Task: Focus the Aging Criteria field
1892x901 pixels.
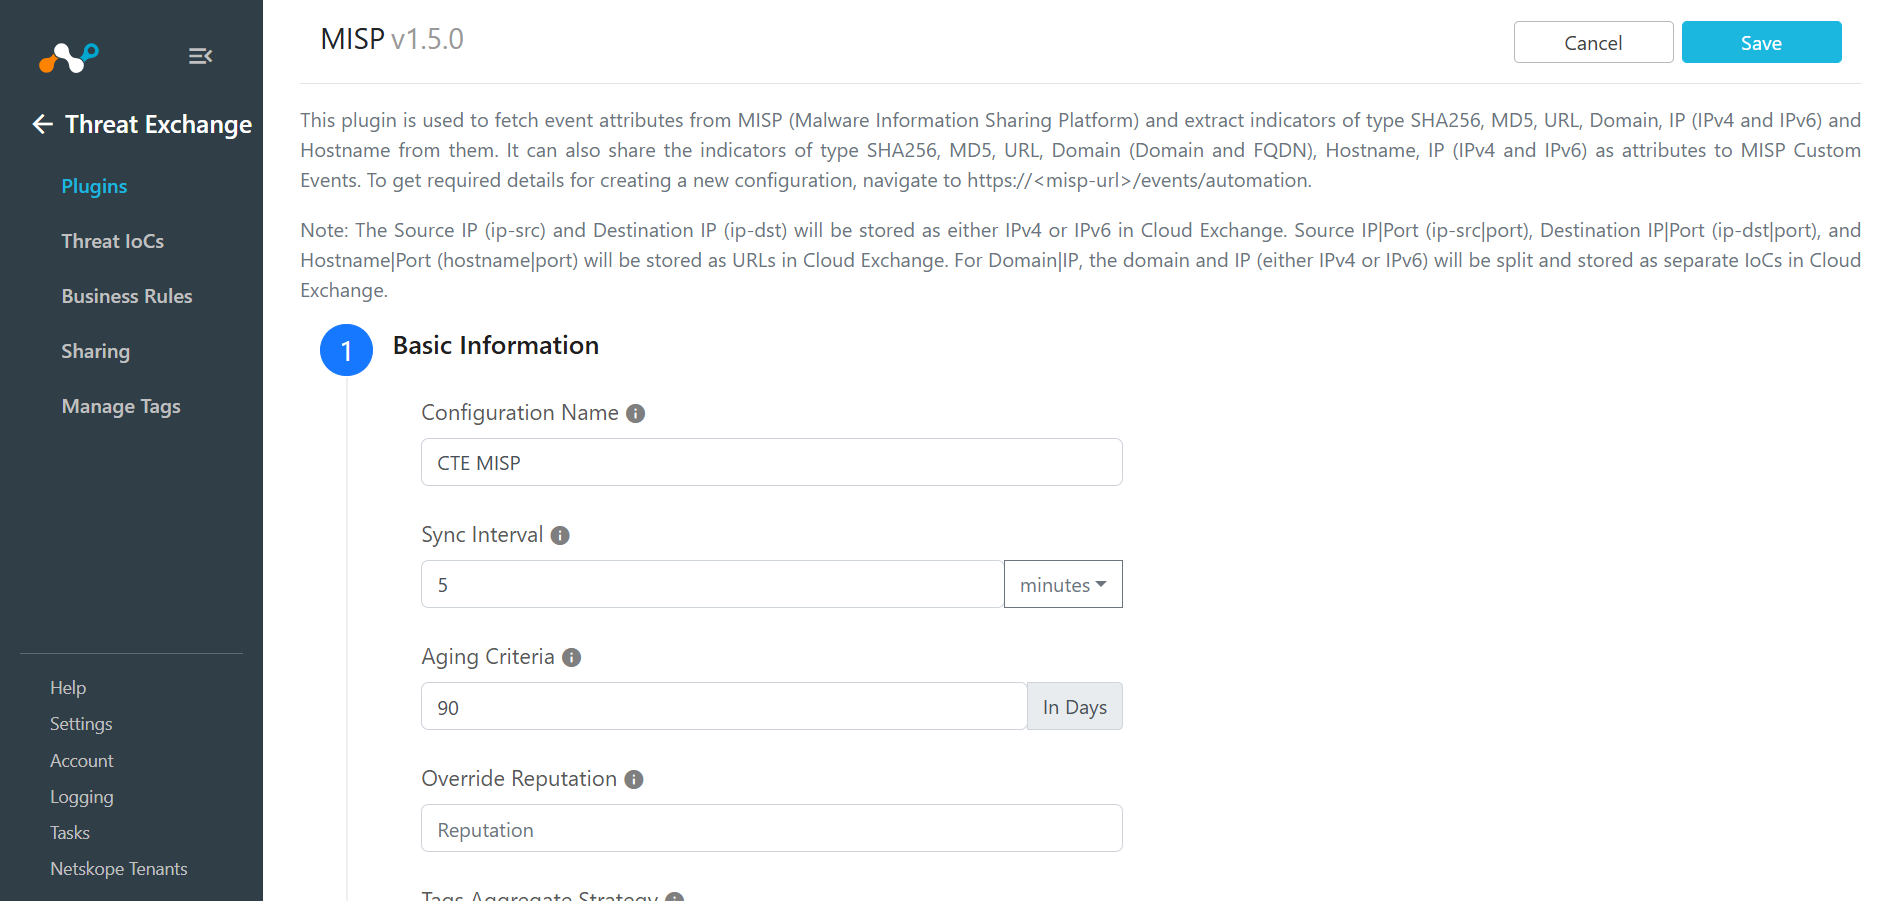Action: pos(724,706)
